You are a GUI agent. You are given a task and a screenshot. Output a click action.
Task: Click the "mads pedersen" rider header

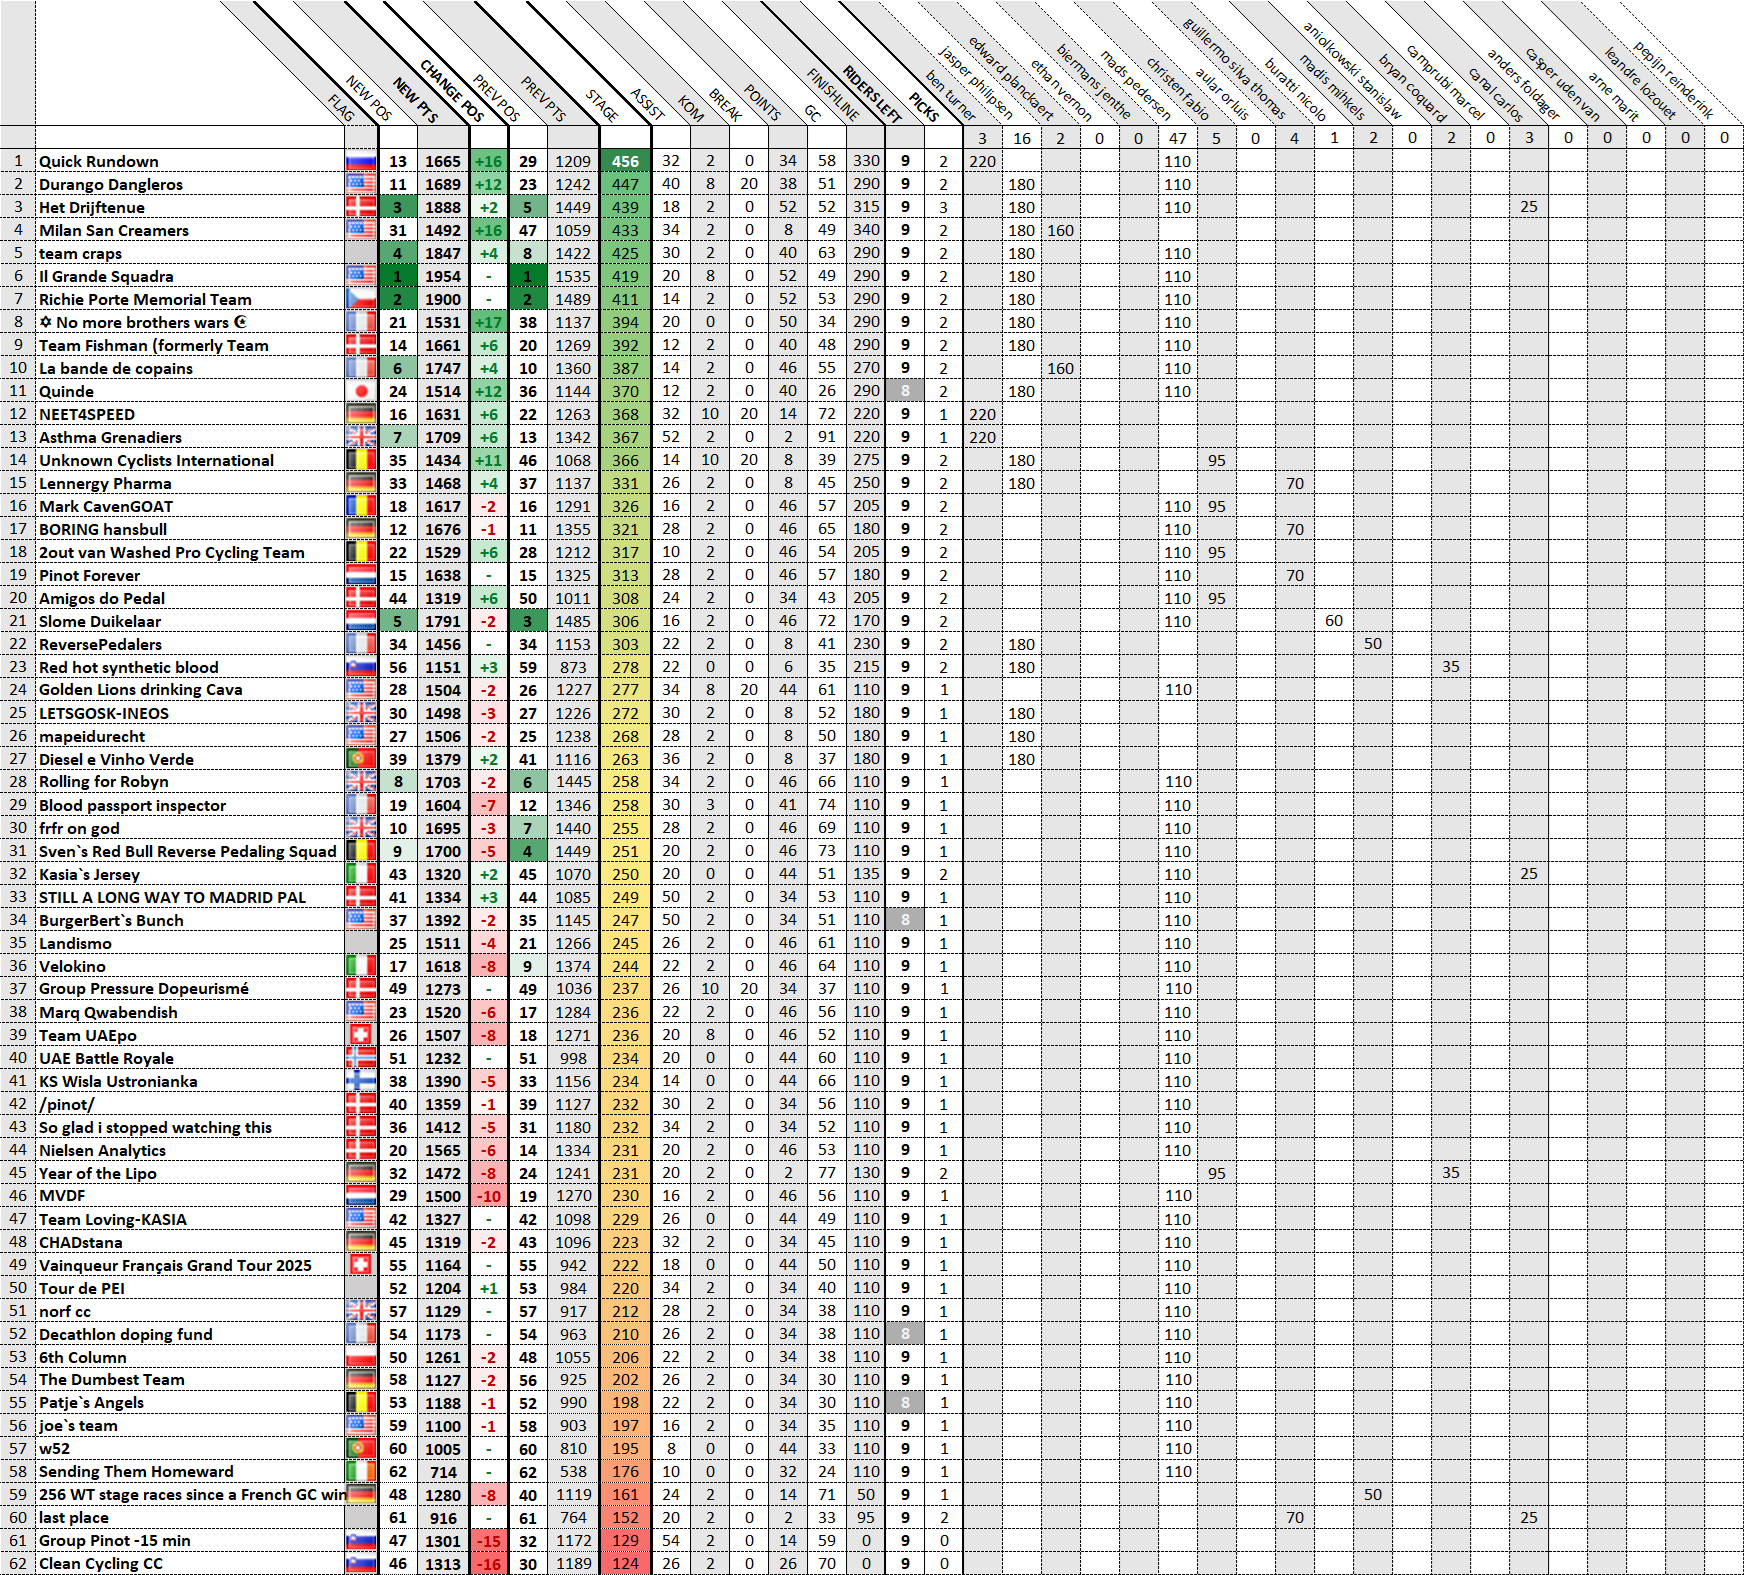[1135, 85]
